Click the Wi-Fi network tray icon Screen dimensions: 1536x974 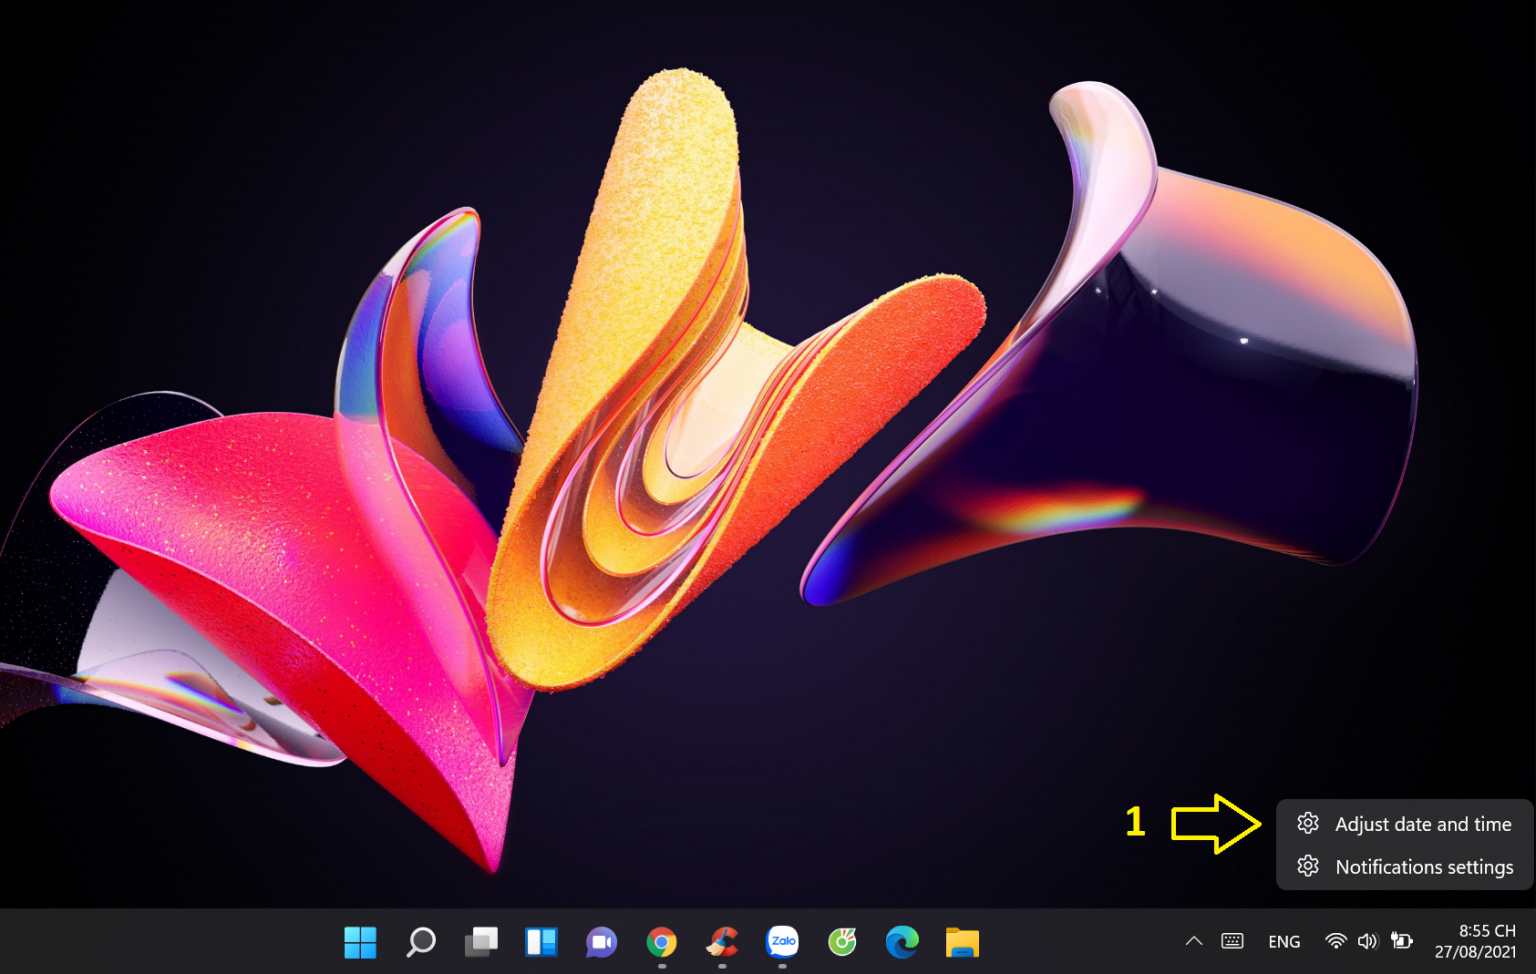coord(1335,941)
